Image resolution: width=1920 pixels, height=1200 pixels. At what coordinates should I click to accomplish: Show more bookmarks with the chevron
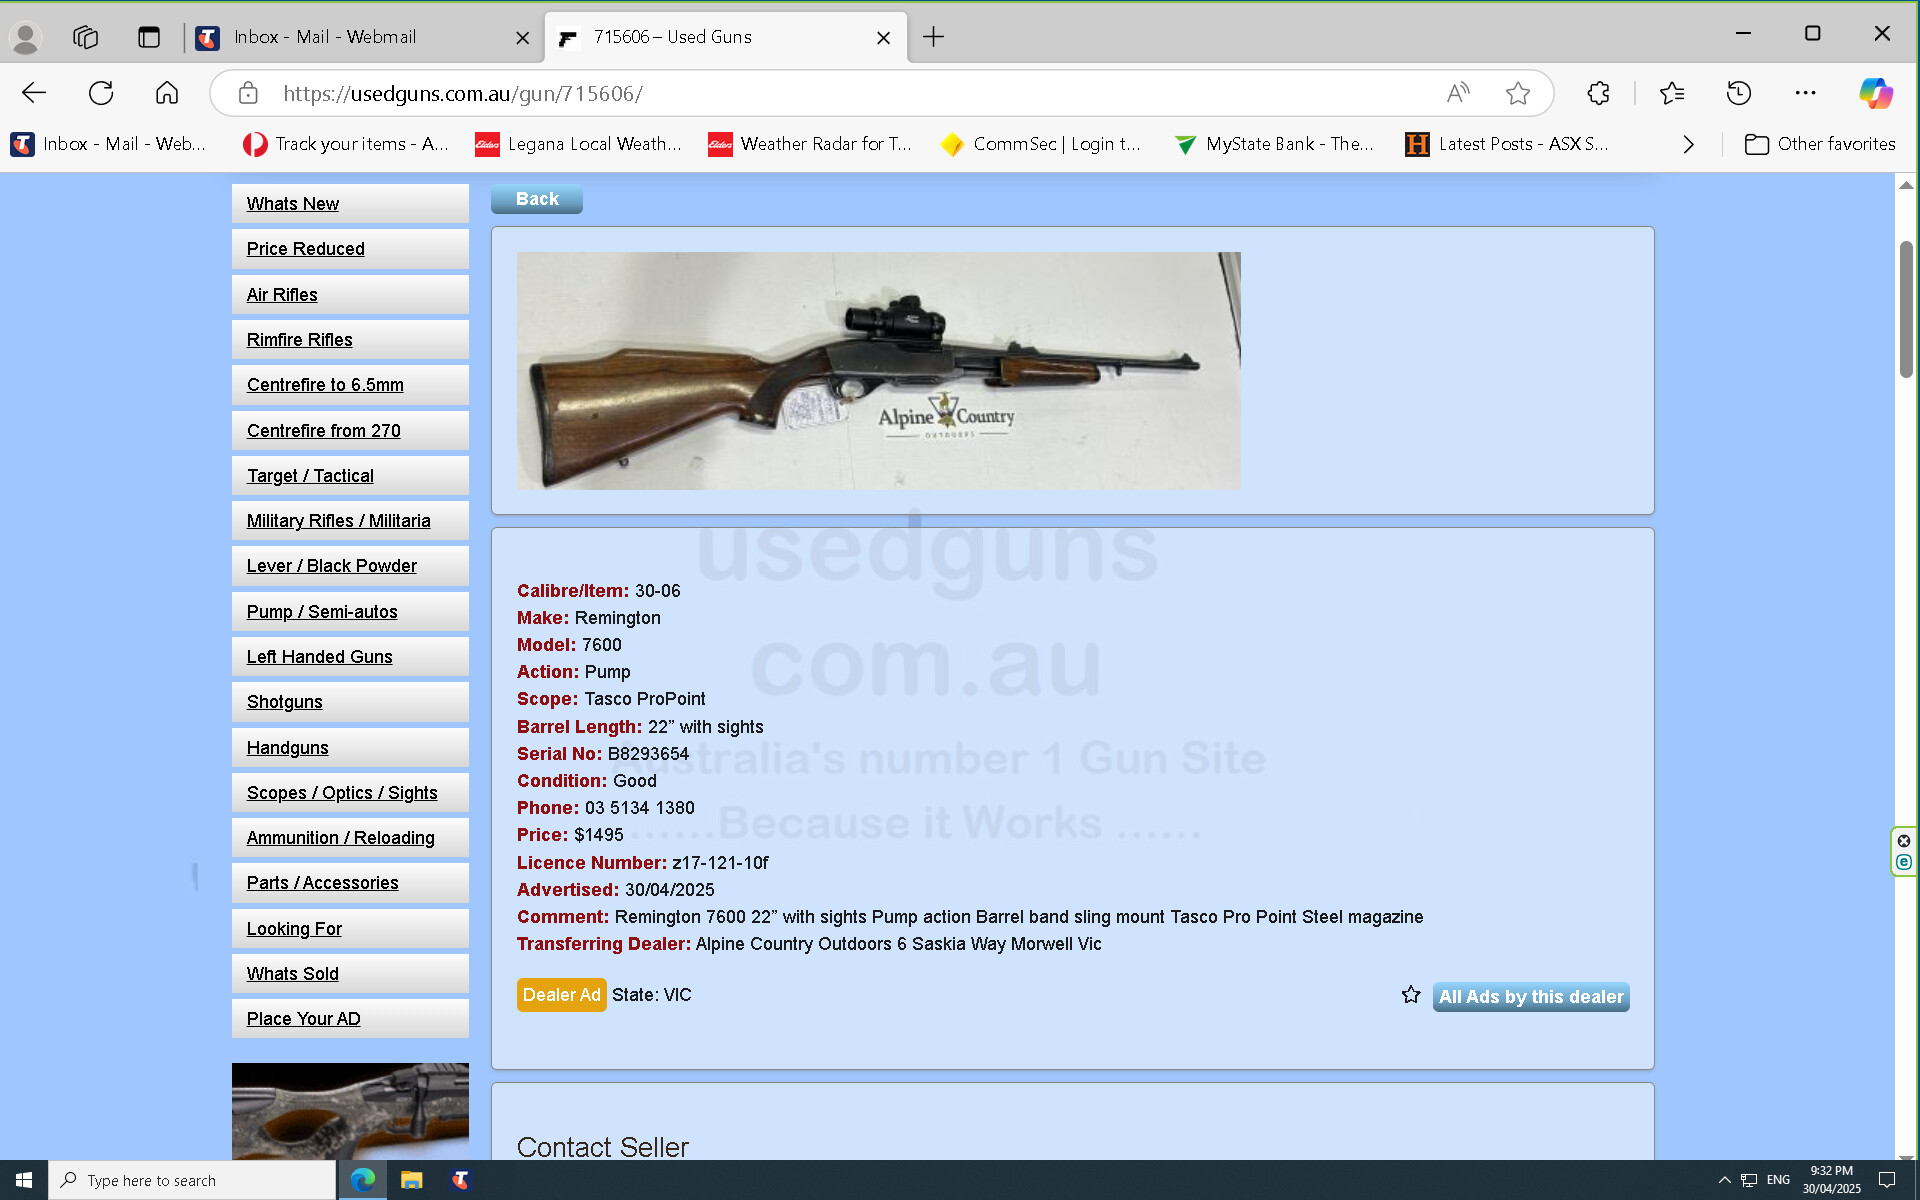point(1689,144)
